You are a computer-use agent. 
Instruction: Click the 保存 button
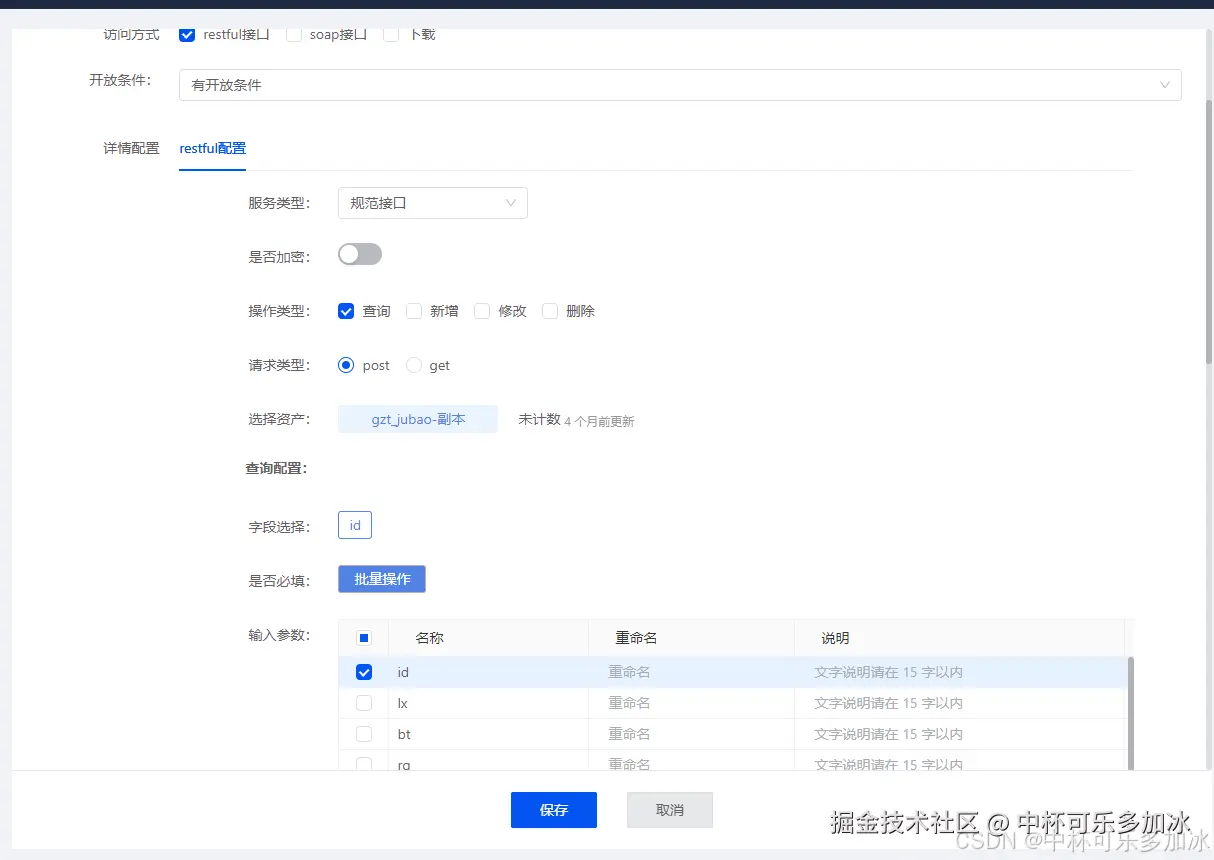(554, 810)
